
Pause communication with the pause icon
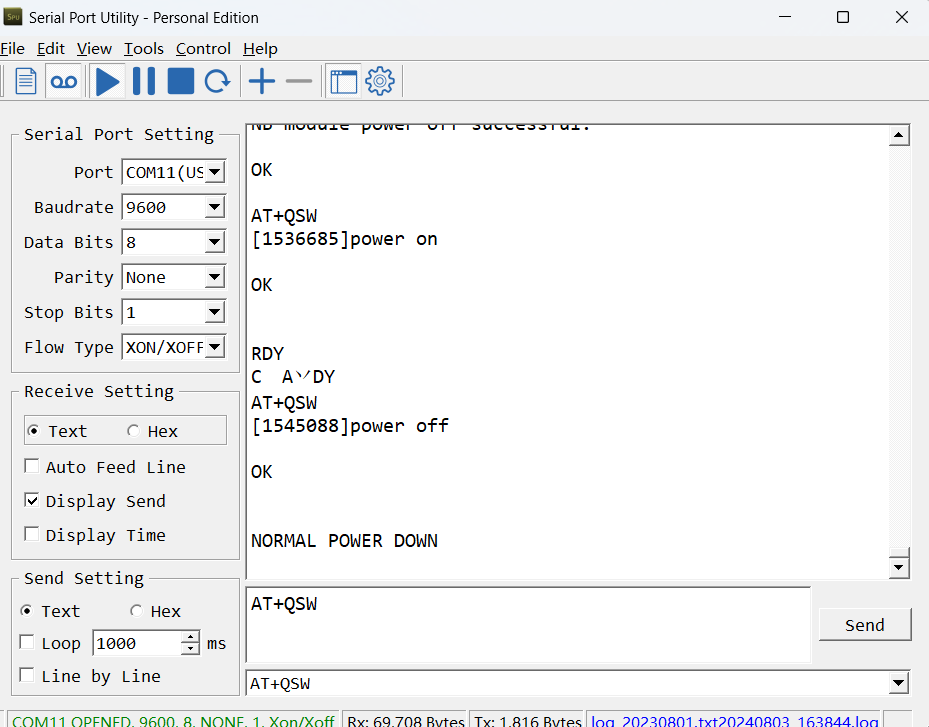click(144, 81)
